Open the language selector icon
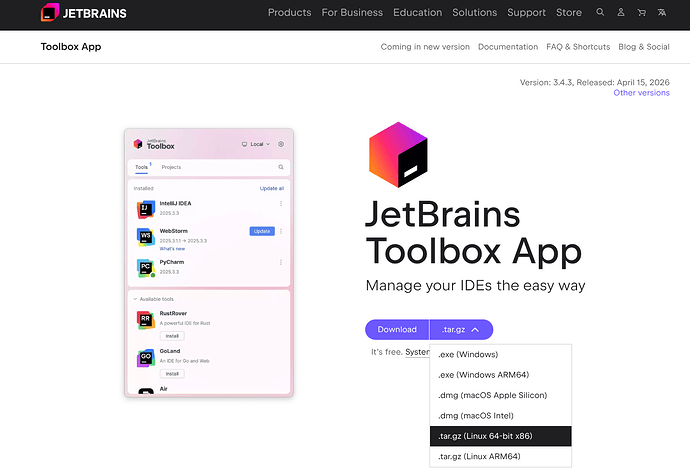690x474 pixels. (x=662, y=12)
